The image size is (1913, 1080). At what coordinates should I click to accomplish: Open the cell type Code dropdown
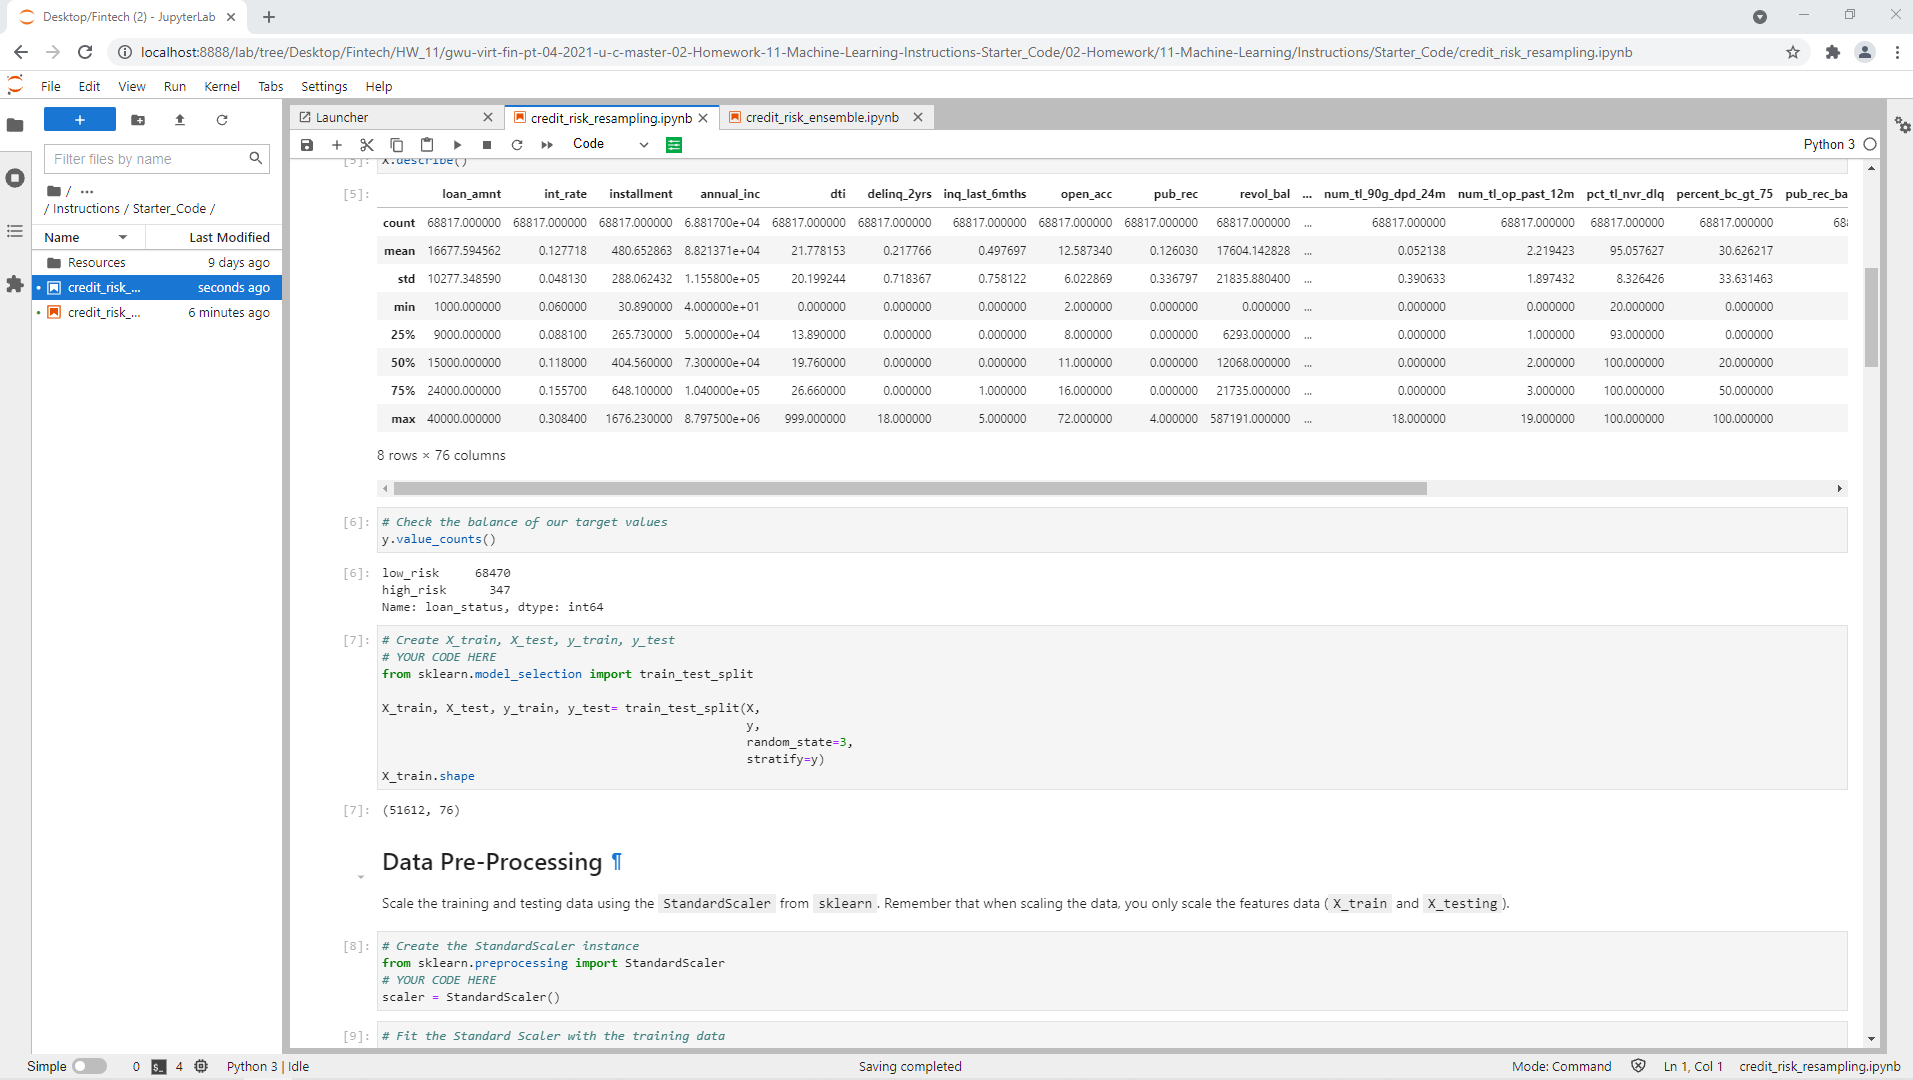[610, 144]
